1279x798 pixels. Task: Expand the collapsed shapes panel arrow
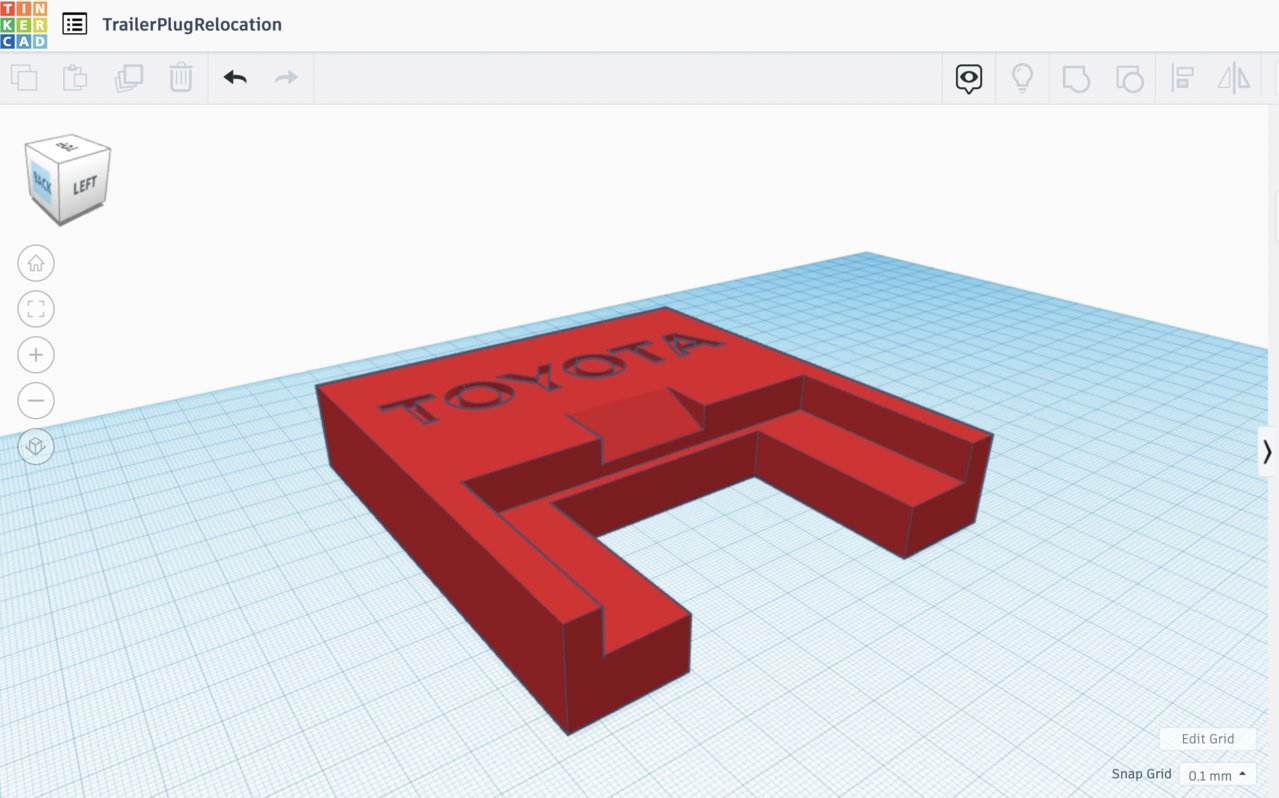coord(1268,451)
